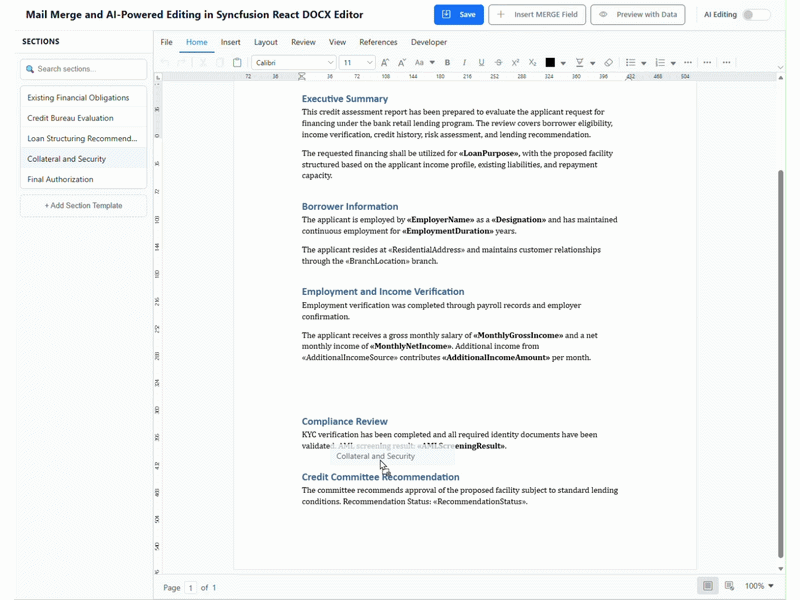Click the bullet list icon
The width and height of the screenshot is (800, 600).
(631, 63)
